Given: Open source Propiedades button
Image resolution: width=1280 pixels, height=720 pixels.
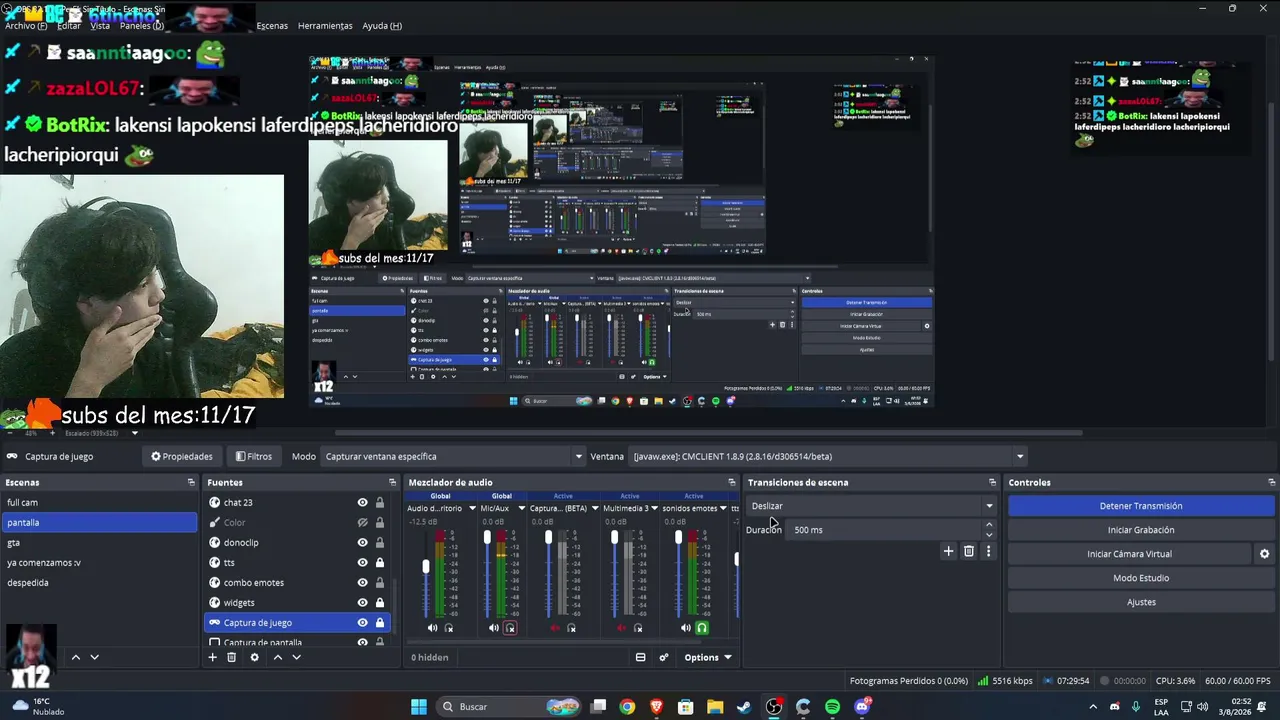Looking at the screenshot, I should (x=181, y=456).
